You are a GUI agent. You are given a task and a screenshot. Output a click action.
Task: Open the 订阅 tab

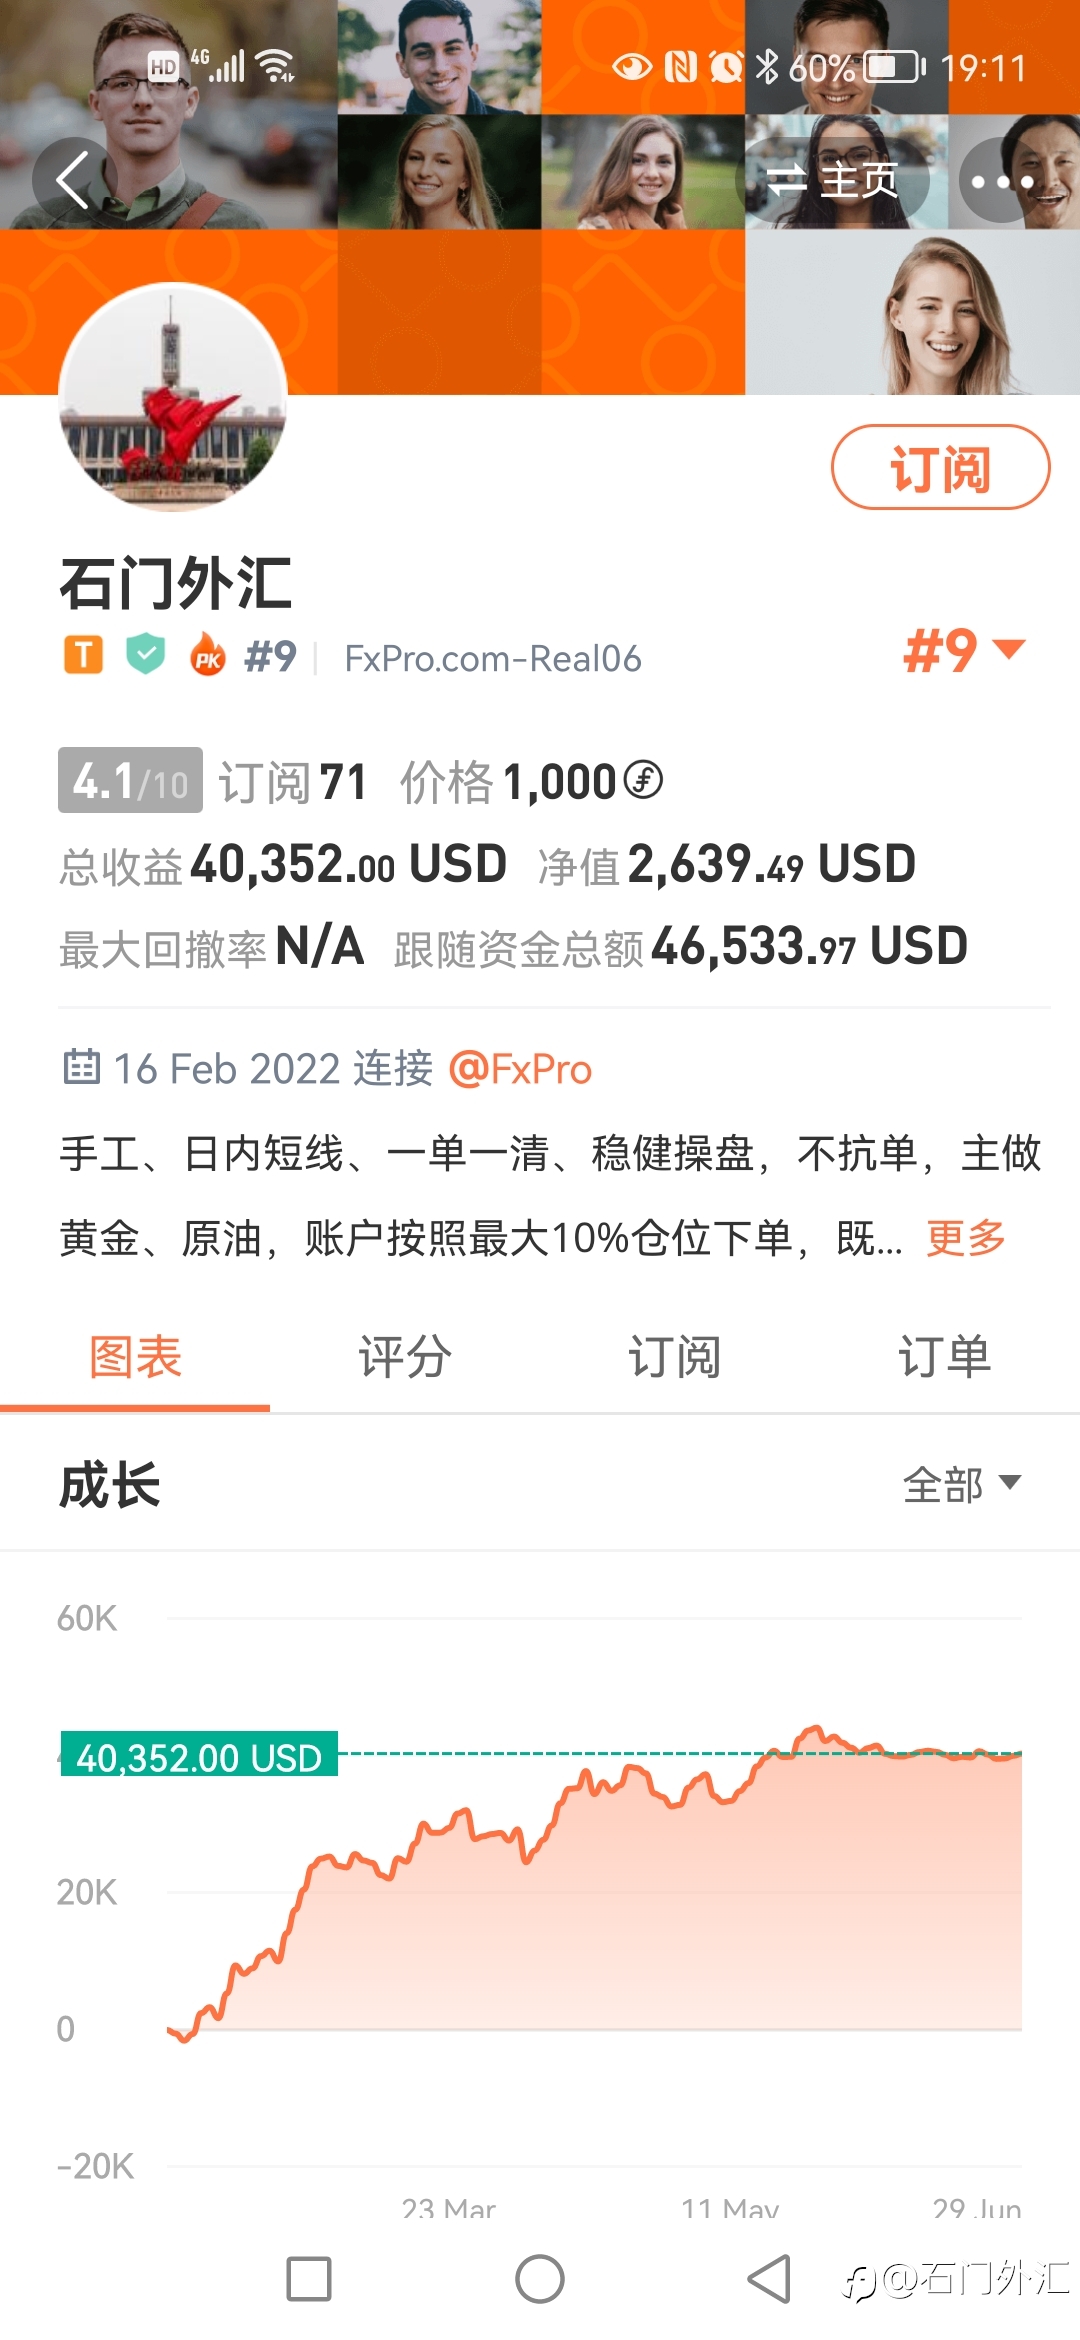point(675,1357)
